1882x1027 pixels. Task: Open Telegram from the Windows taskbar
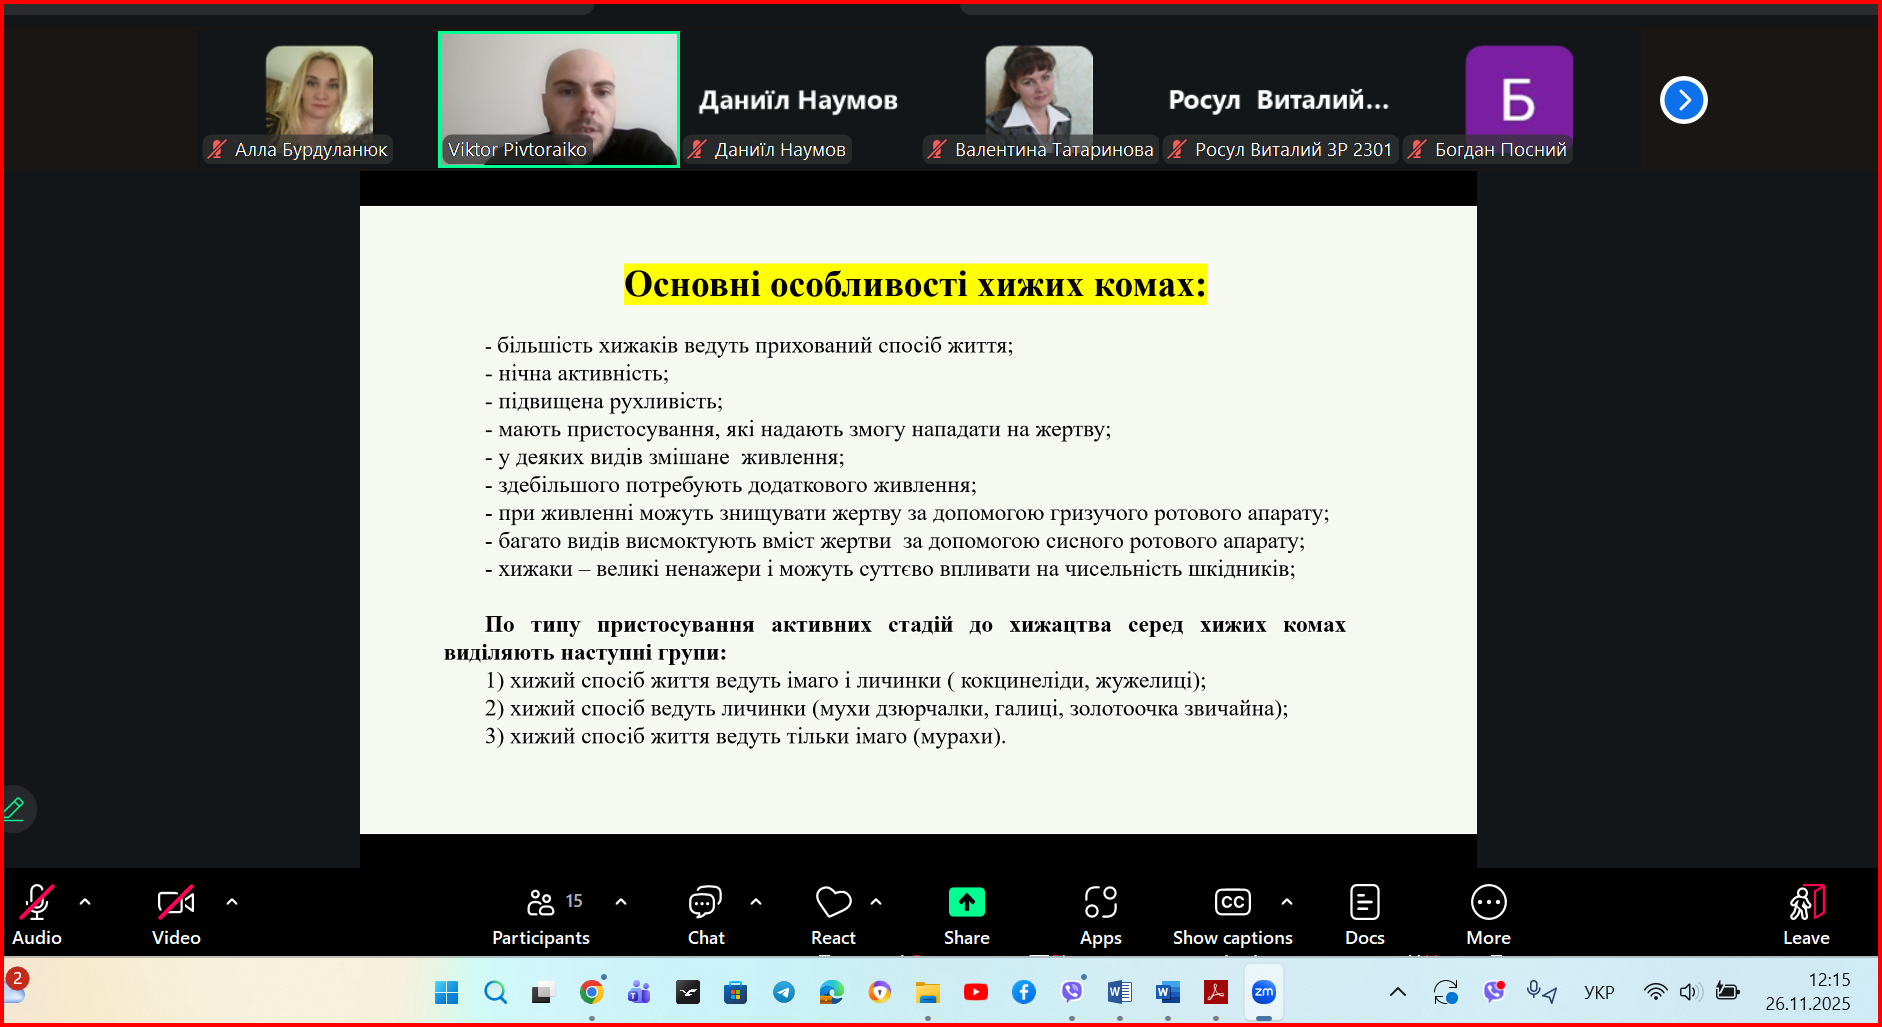click(x=784, y=992)
